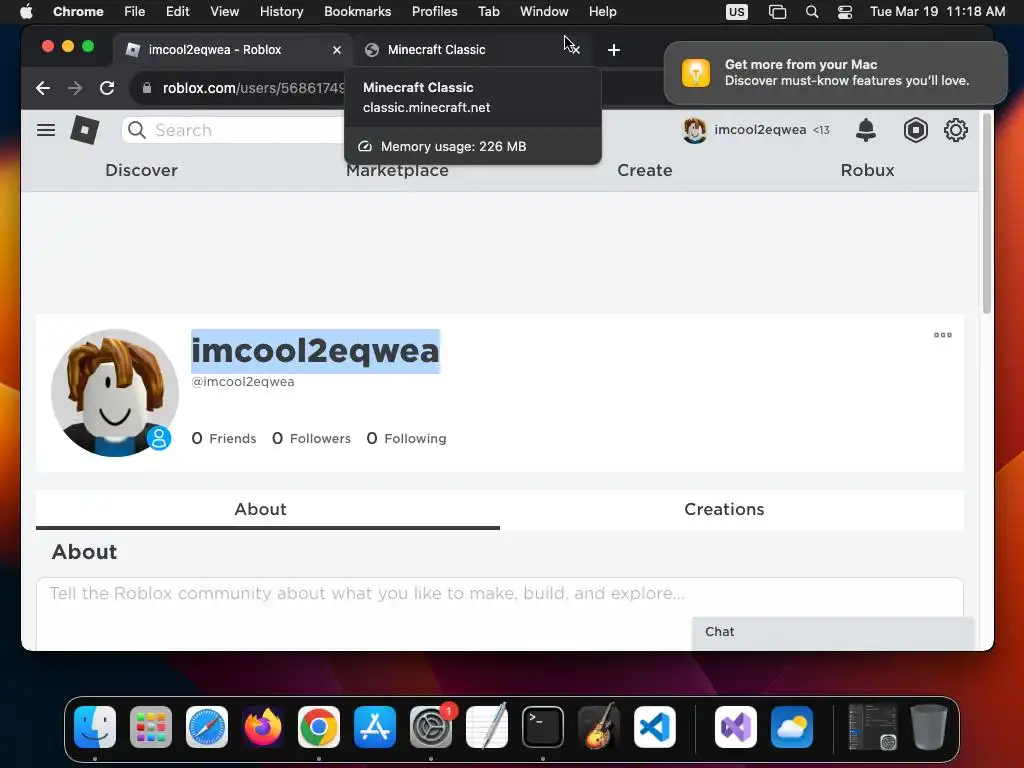The image size is (1024, 768).
Task: Launch Firefox from the Dock
Action: (263, 727)
